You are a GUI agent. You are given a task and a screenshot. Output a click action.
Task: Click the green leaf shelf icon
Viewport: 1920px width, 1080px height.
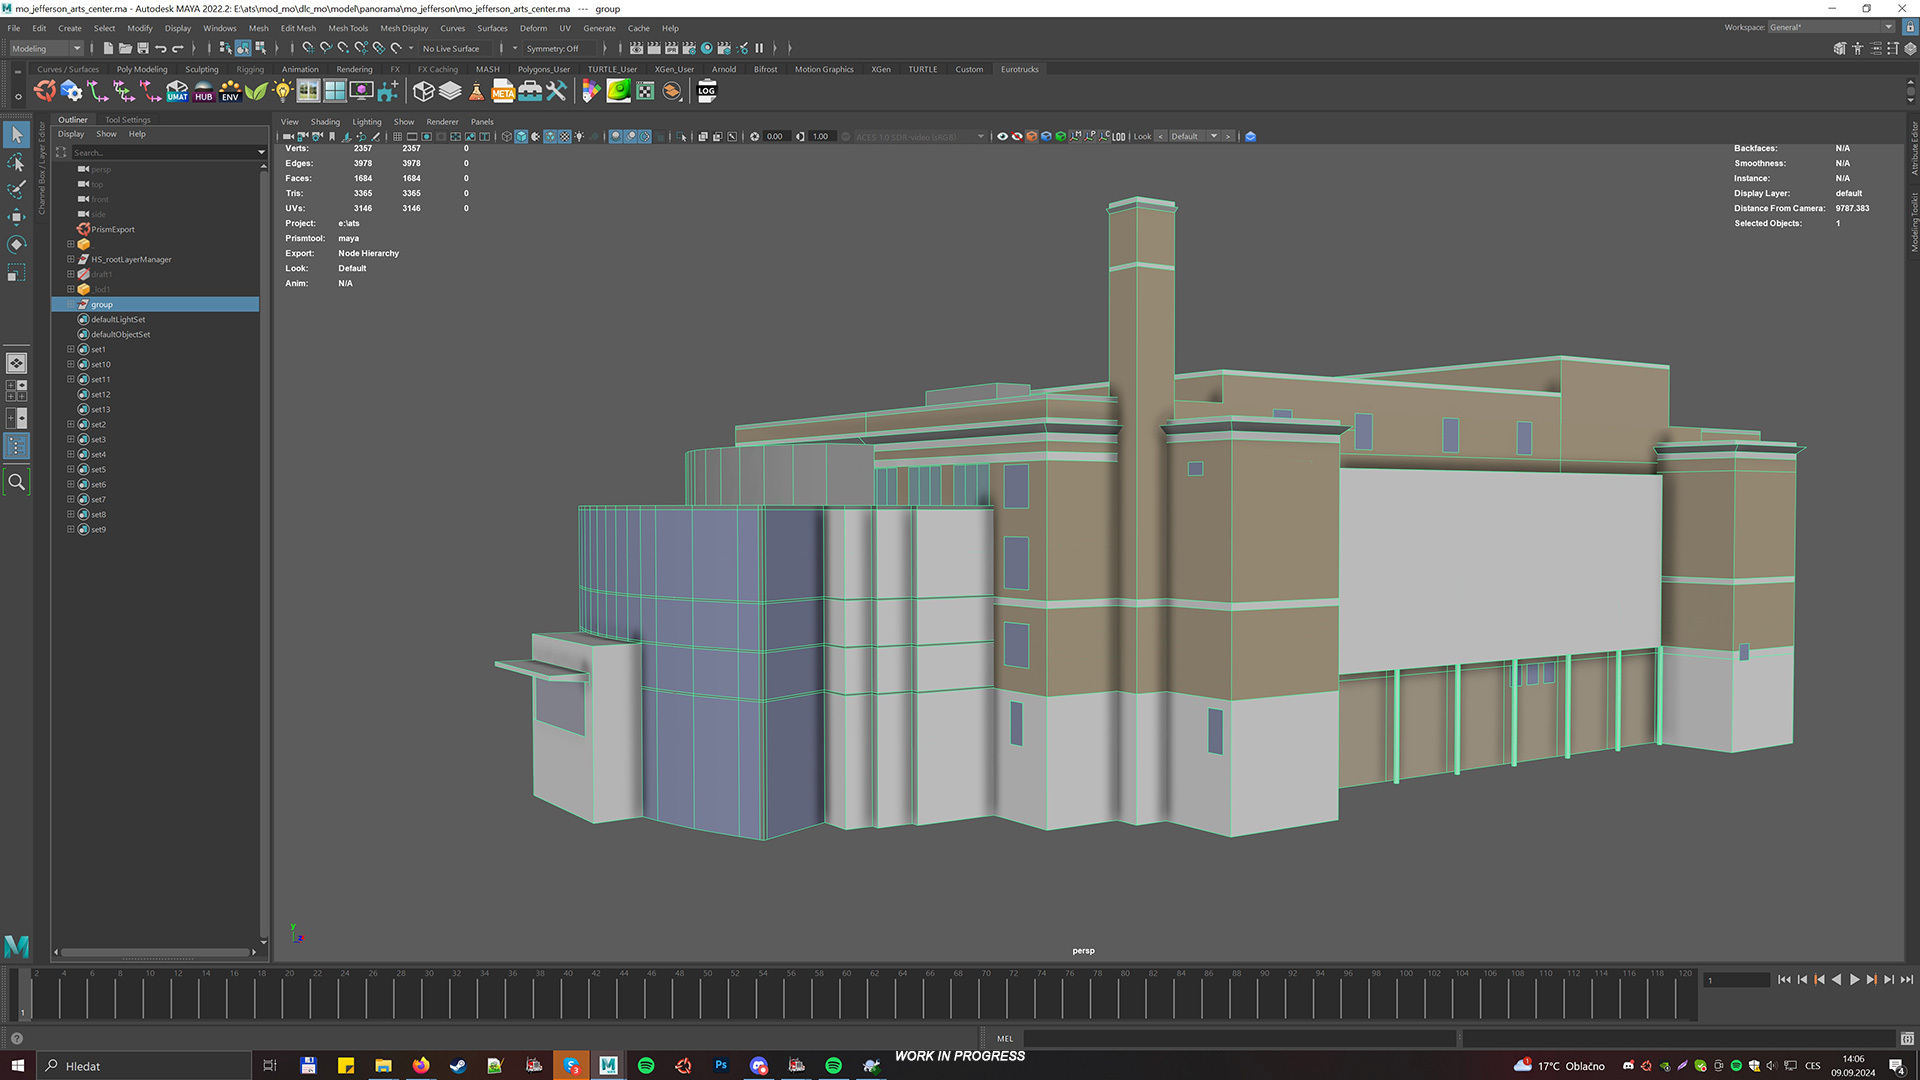(x=257, y=92)
